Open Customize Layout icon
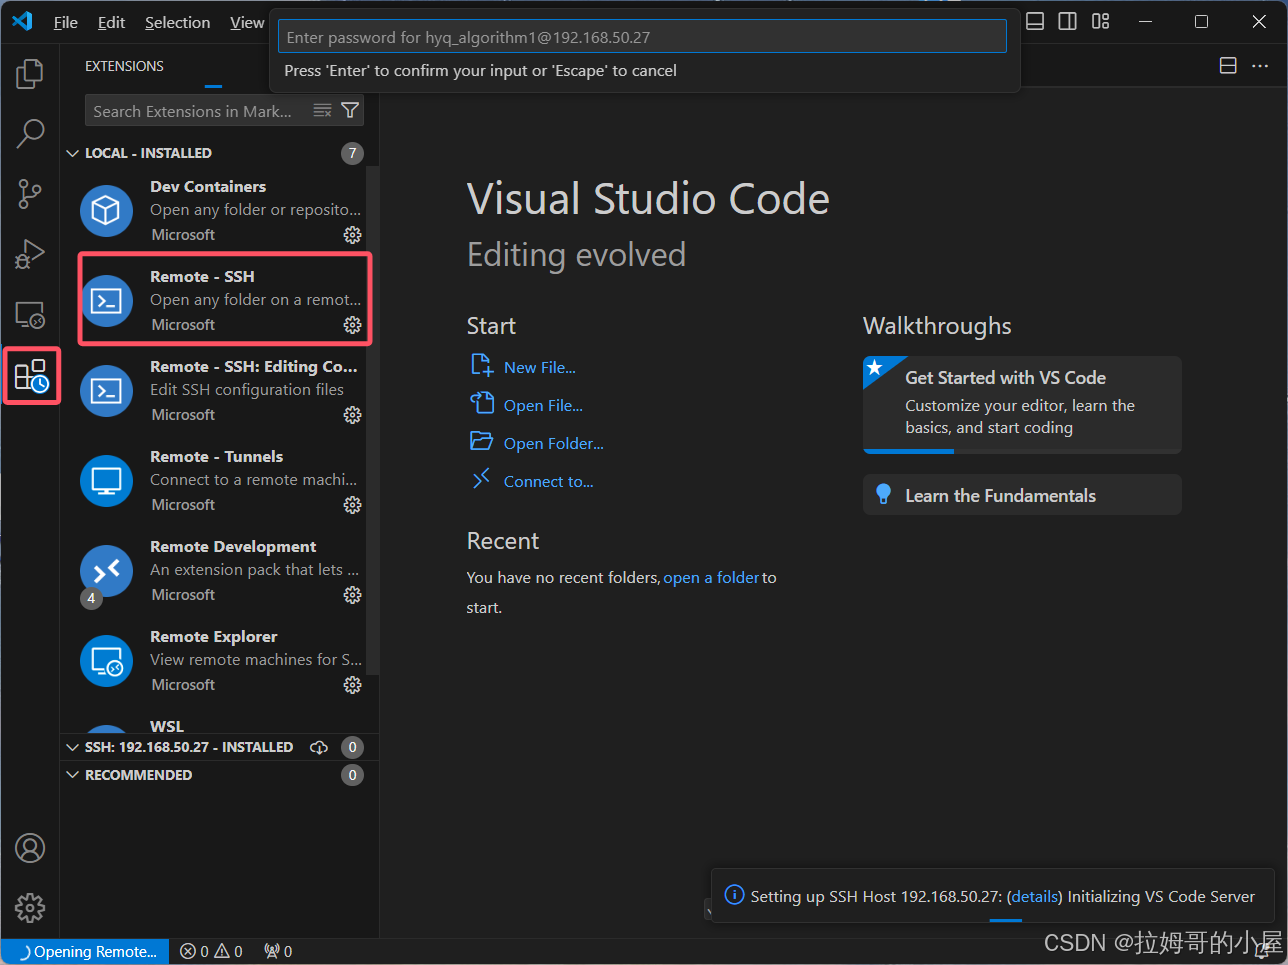Screen dimensions: 1288x965 [x=1101, y=21]
